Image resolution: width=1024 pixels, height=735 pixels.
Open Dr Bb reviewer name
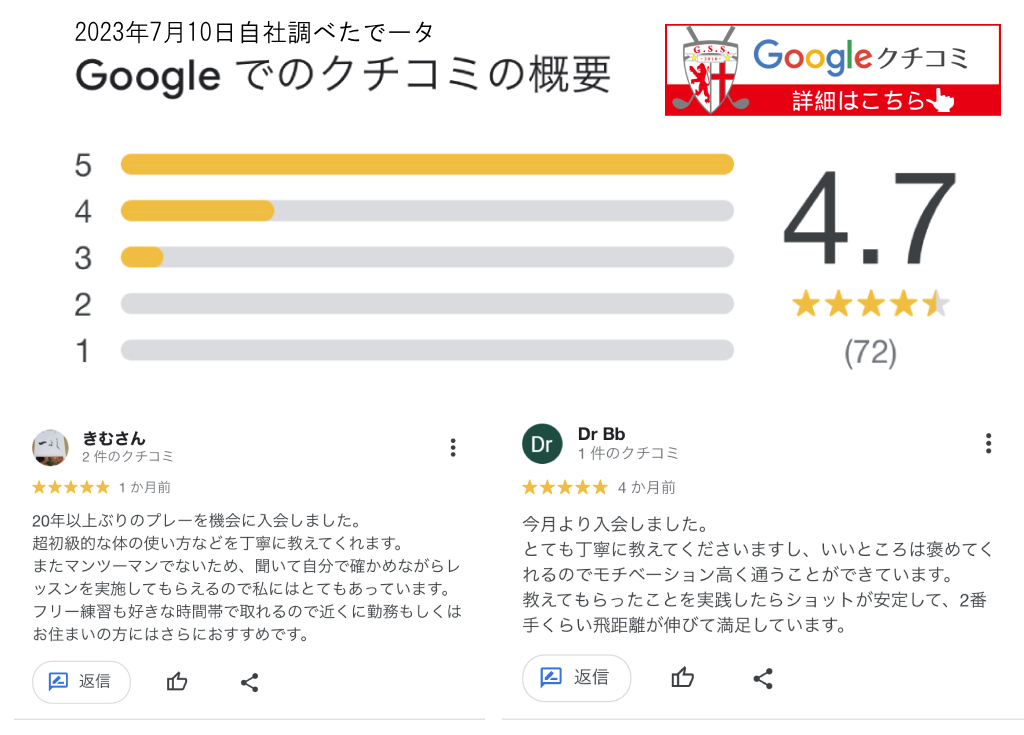coord(602,434)
